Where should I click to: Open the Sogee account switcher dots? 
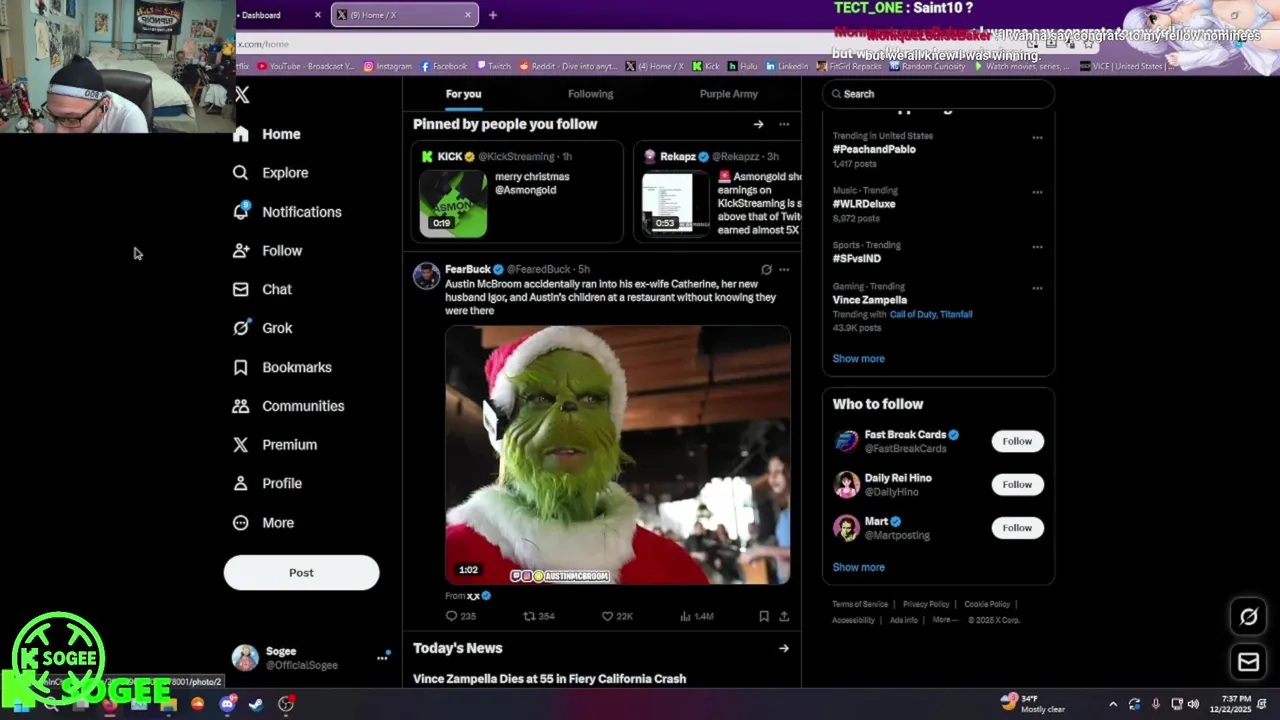click(x=382, y=657)
